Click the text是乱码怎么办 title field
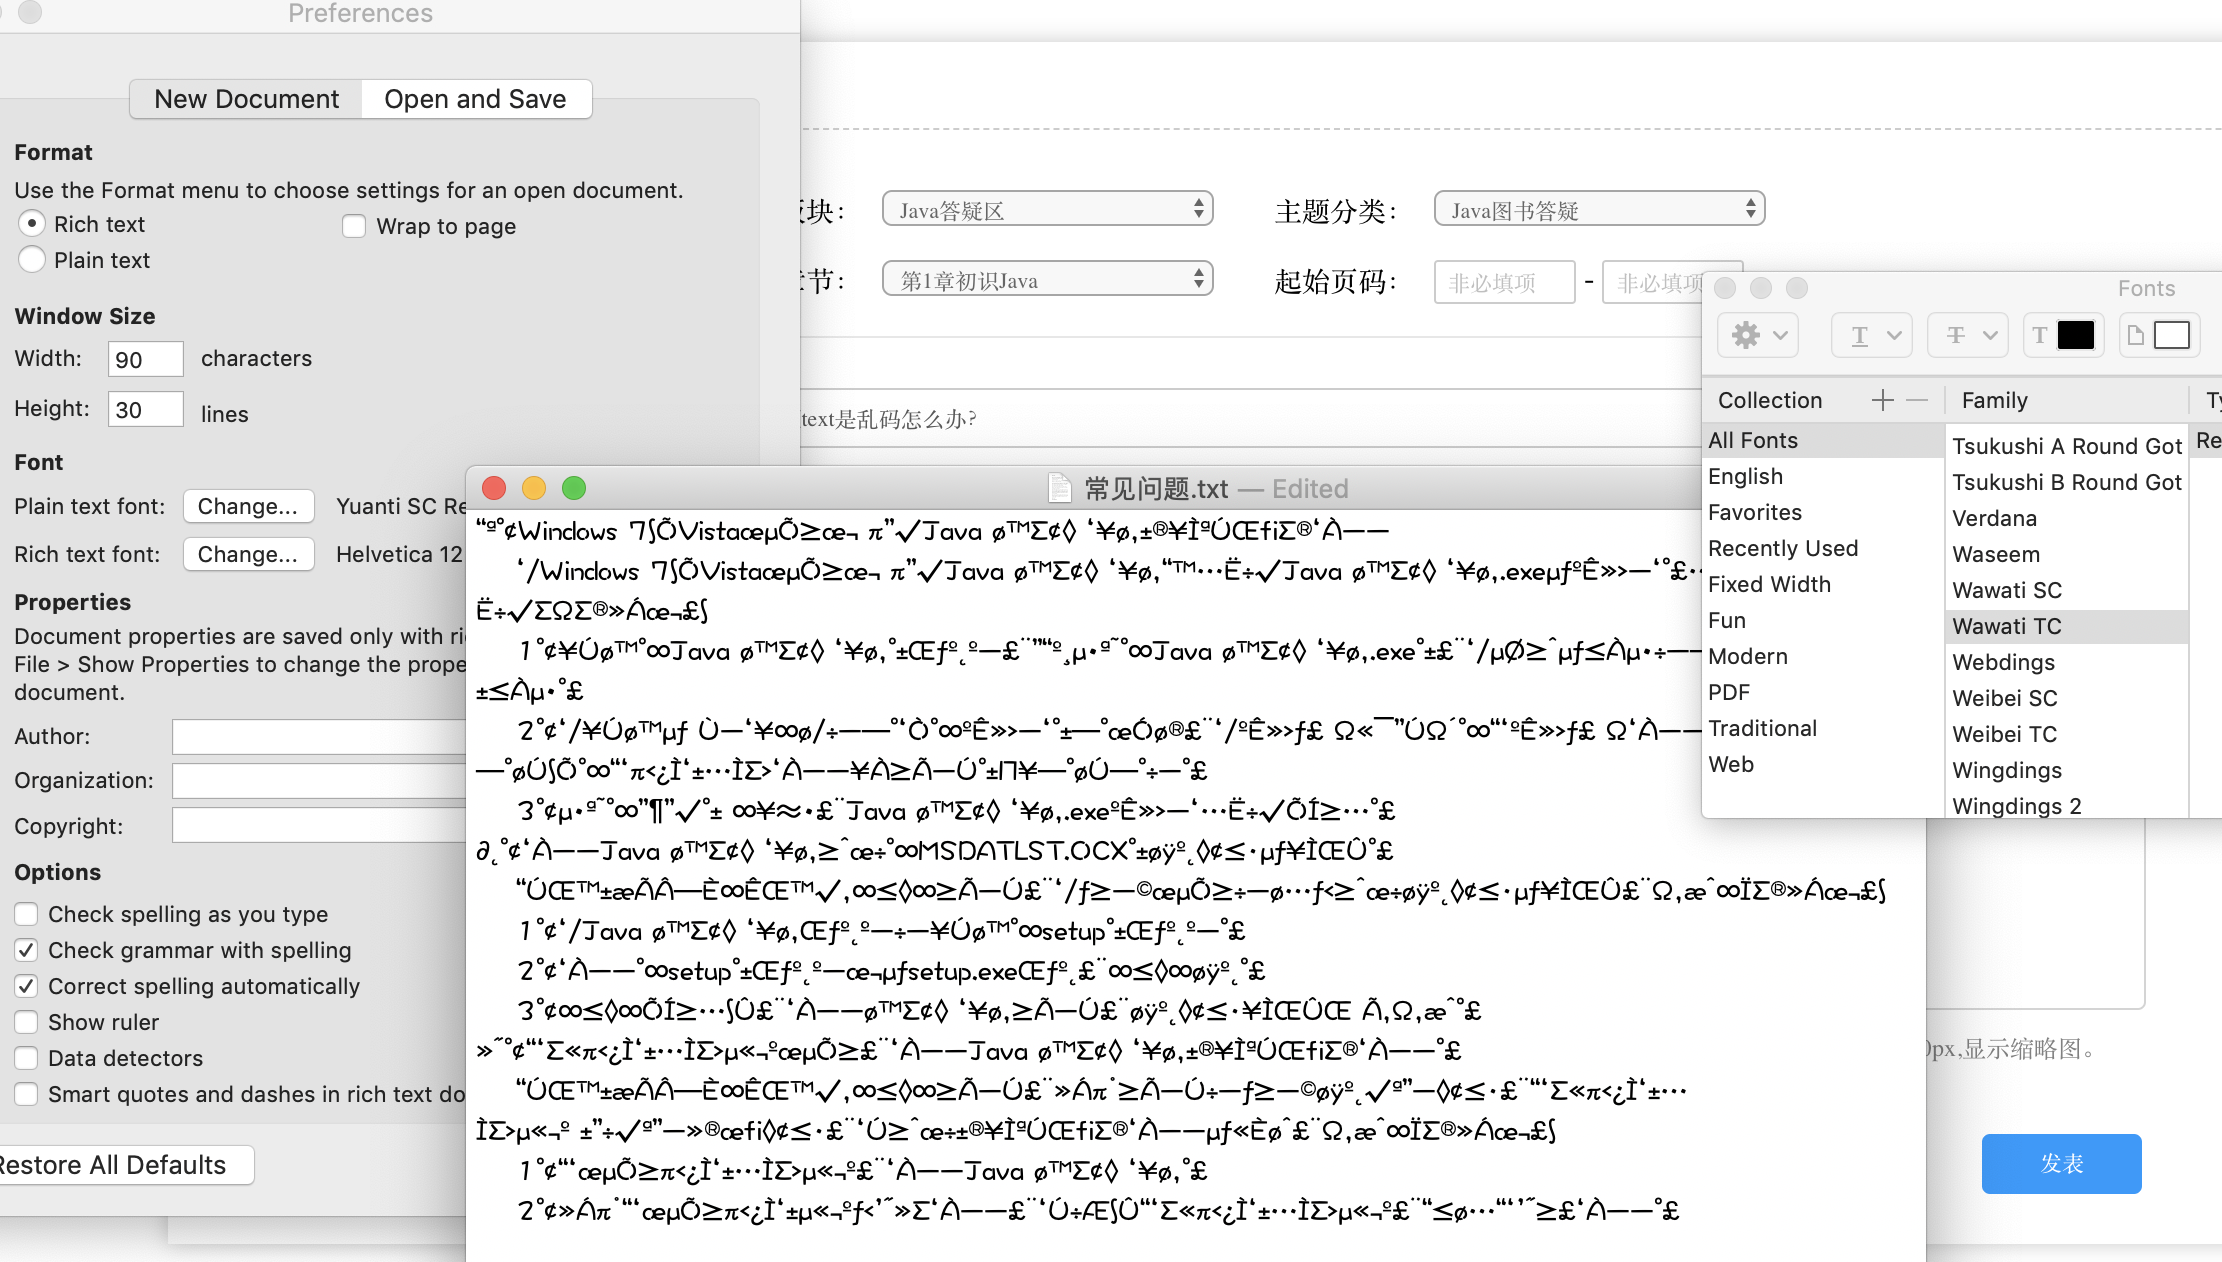Image resolution: width=2222 pixels, height=1262 pixels. [1250, 419]
